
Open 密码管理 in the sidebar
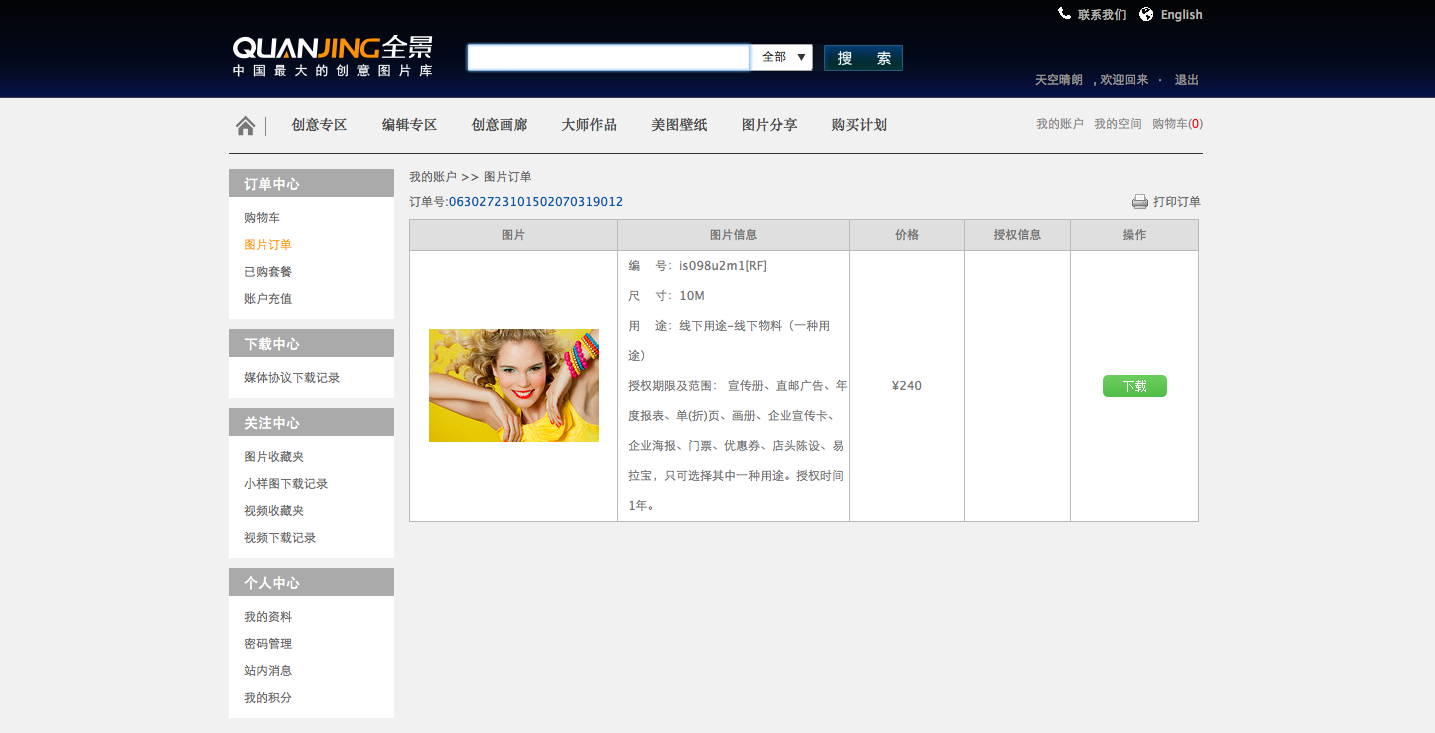tap(268, 644)
